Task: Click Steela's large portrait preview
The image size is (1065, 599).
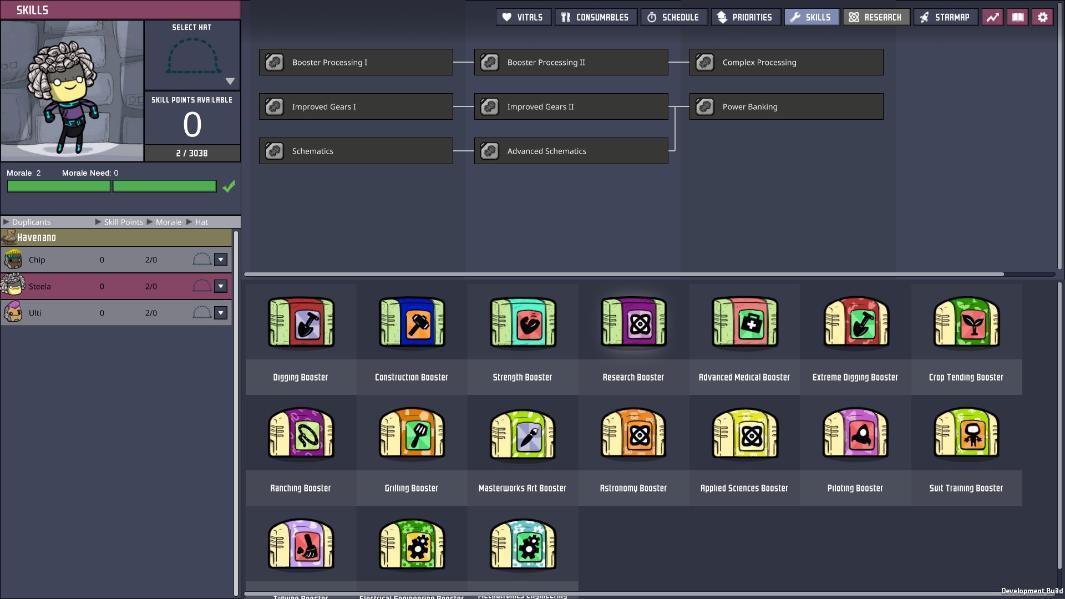Action: (72, 90)
